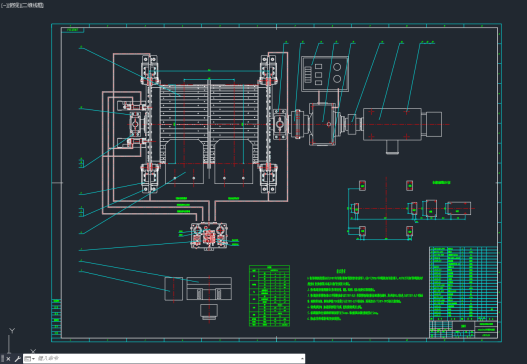This screenshot has width=527, height=364.
Task: Expand command history arrow at right end
Action: pos(302,359)
